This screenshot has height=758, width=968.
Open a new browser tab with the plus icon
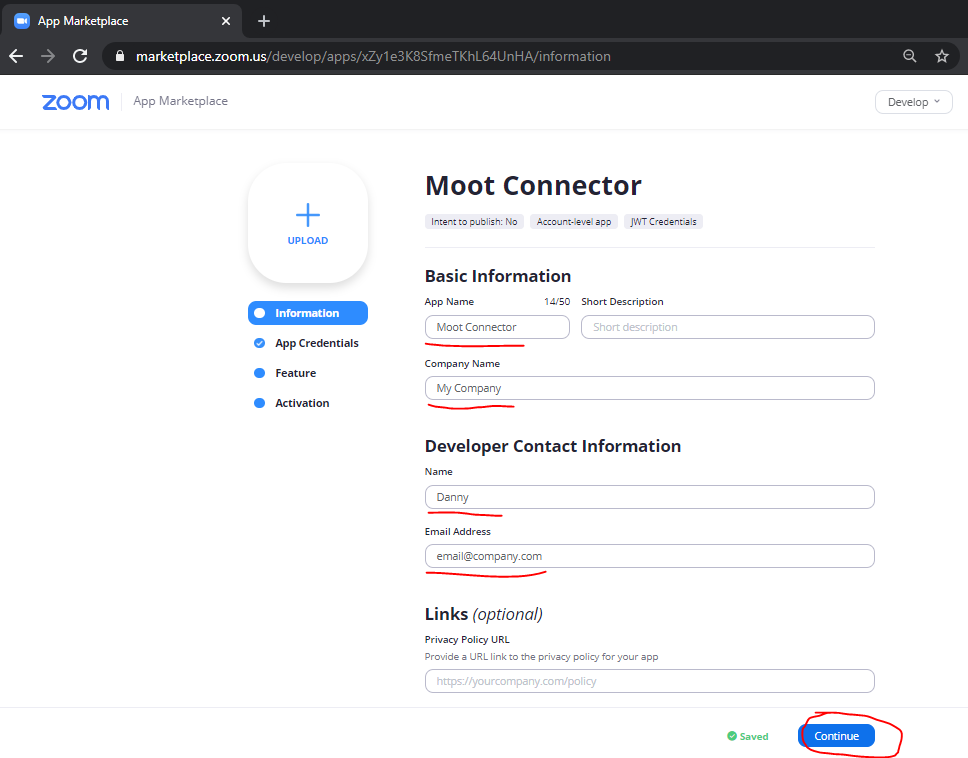(264, 21)
